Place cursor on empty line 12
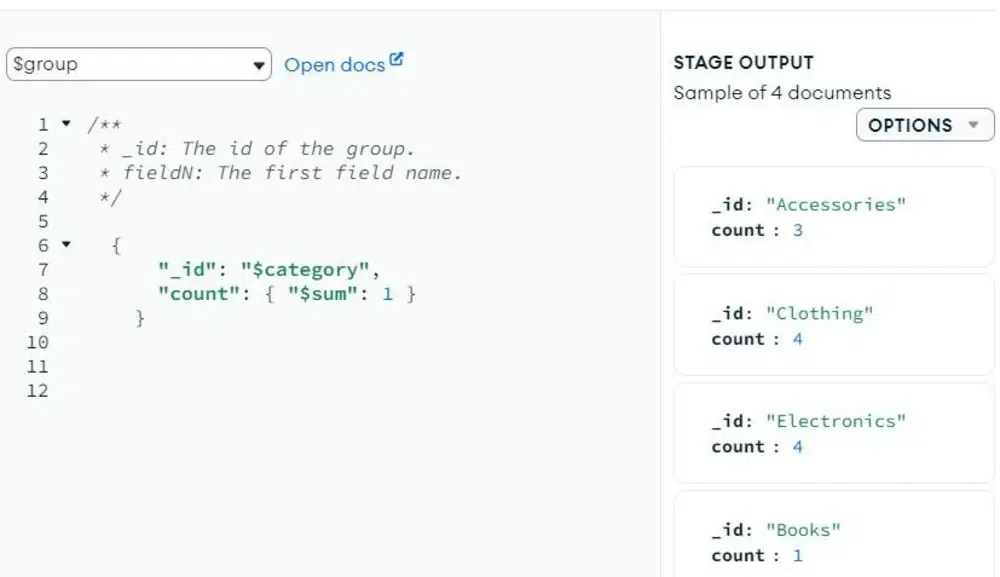Viewport: 1000px width, 577px height. 255,391
